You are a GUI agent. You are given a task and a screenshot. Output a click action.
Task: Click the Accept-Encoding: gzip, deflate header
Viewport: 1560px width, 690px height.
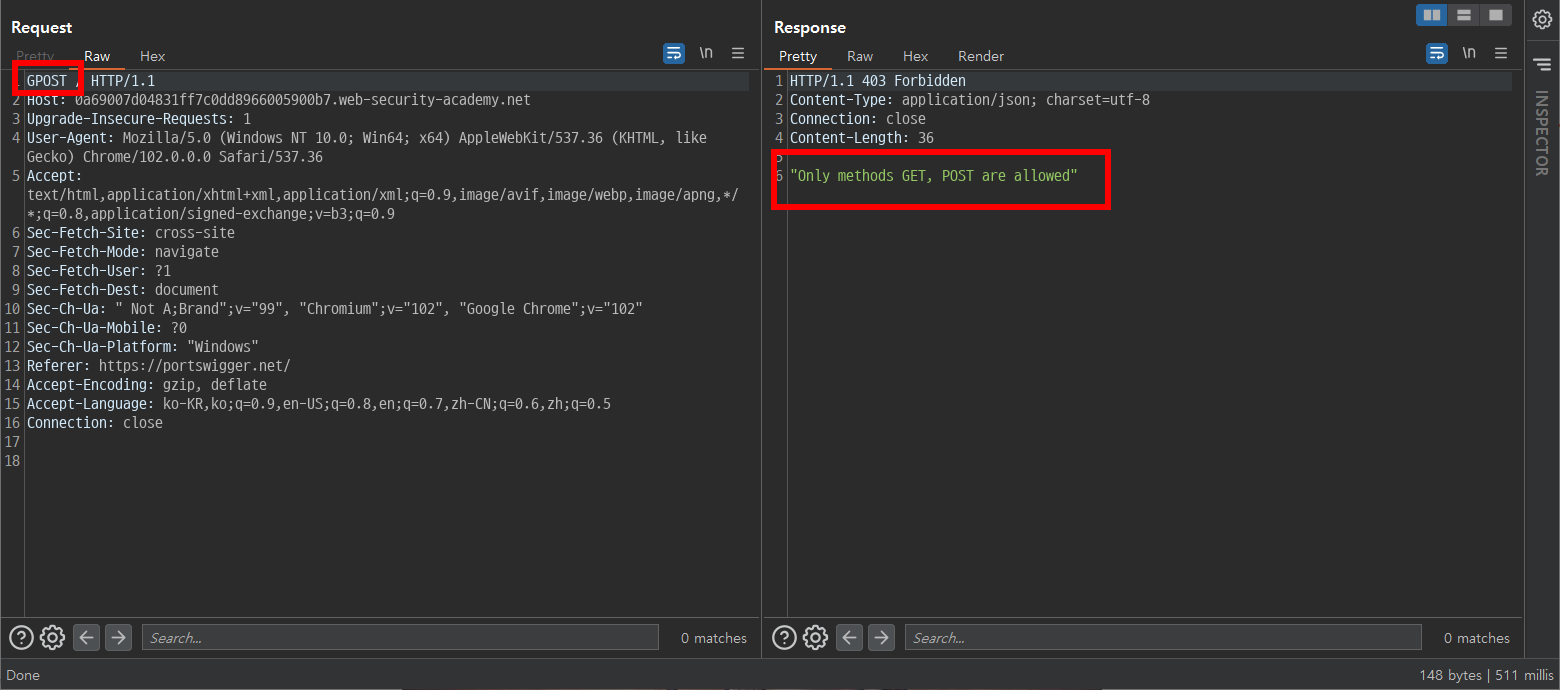[x=147, y=385]
